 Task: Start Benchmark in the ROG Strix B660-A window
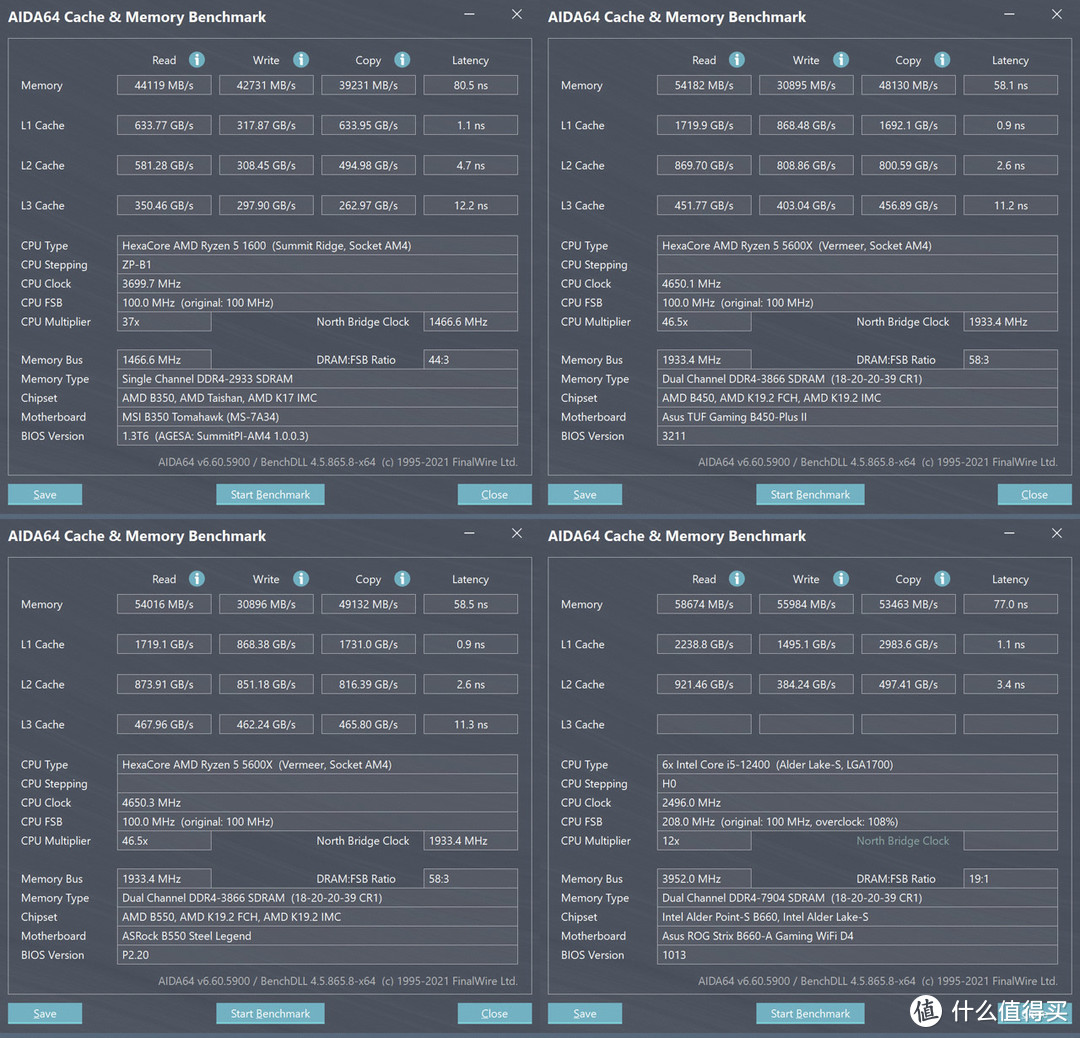point(810,1013)
